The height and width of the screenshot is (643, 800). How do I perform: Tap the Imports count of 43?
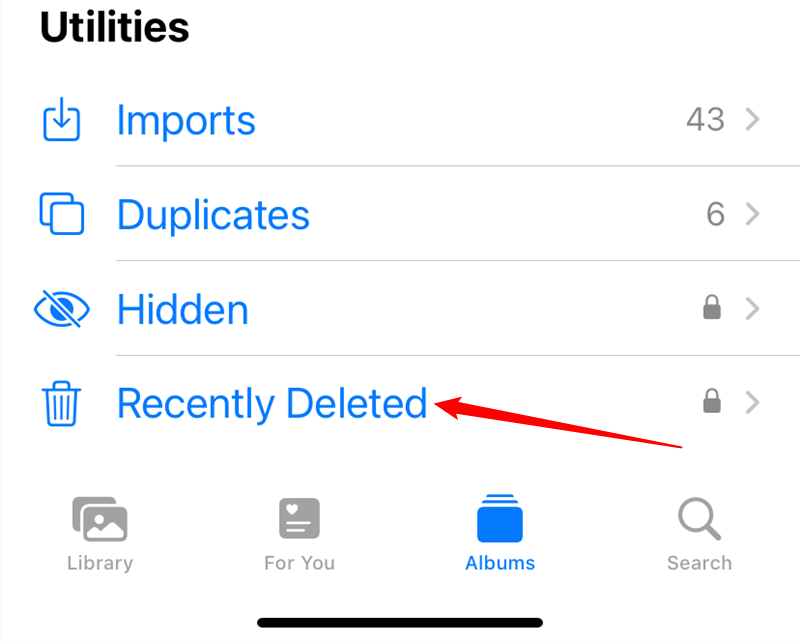click(x=705, y=120)
